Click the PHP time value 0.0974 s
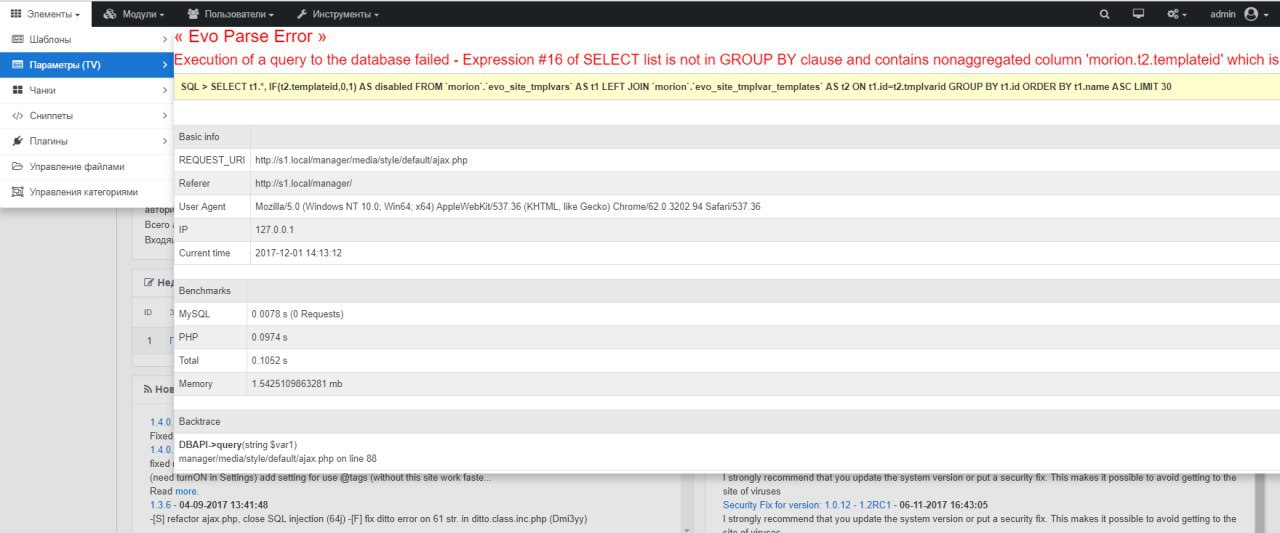This screenshot has height=533, width=1280. coord(270,337)
